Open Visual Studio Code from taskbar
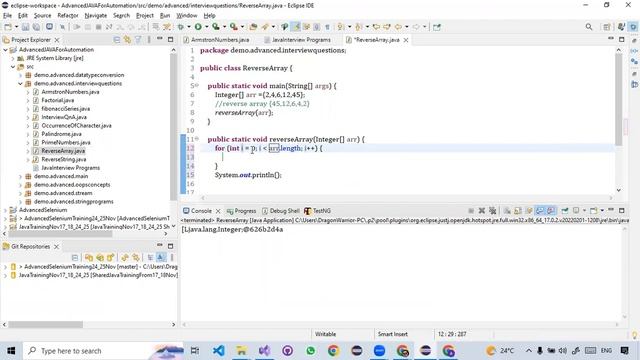 click(x=218, y=351)
